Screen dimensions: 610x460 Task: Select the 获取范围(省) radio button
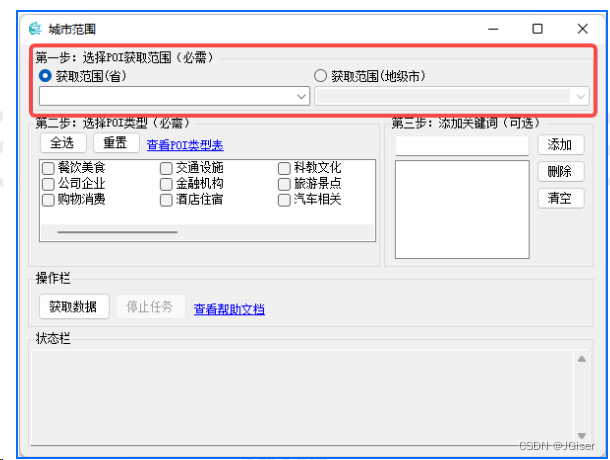(x=45, y=75)
